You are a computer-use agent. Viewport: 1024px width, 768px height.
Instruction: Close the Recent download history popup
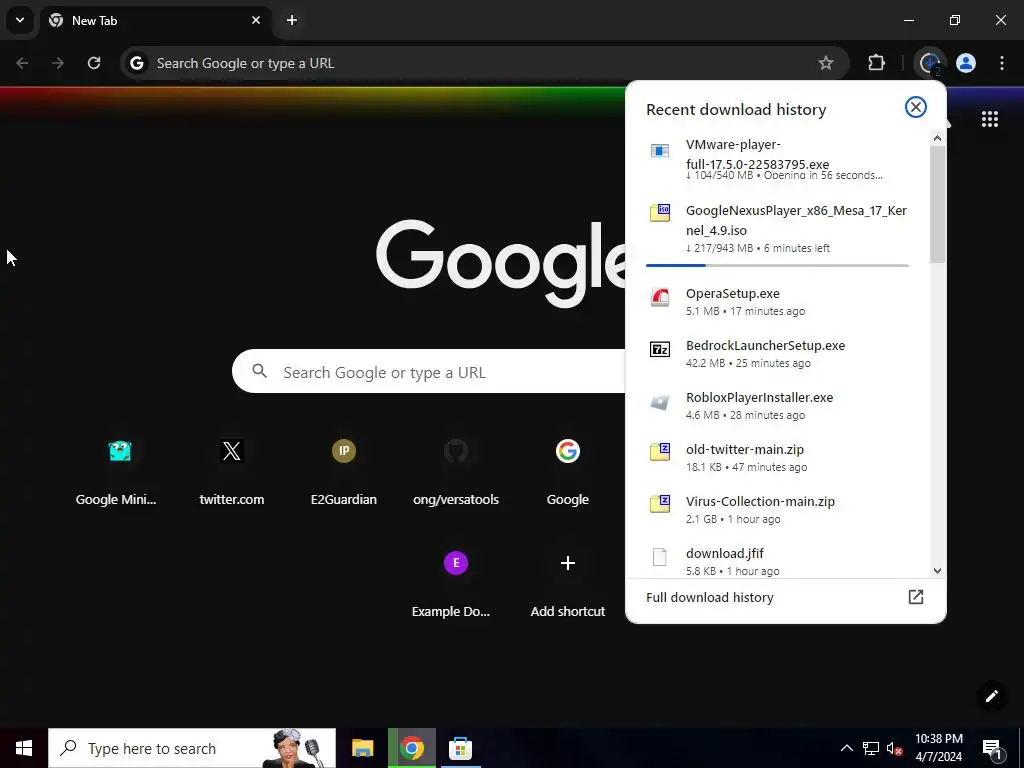click(x=916, y=107)
